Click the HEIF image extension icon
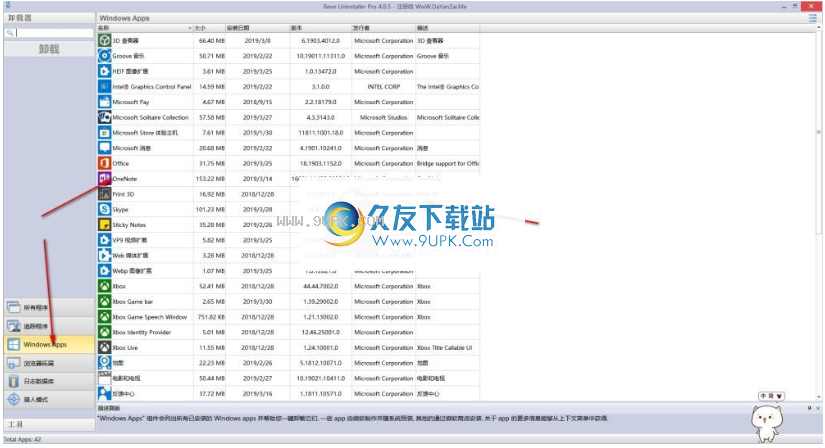 (x=105, y=71)
